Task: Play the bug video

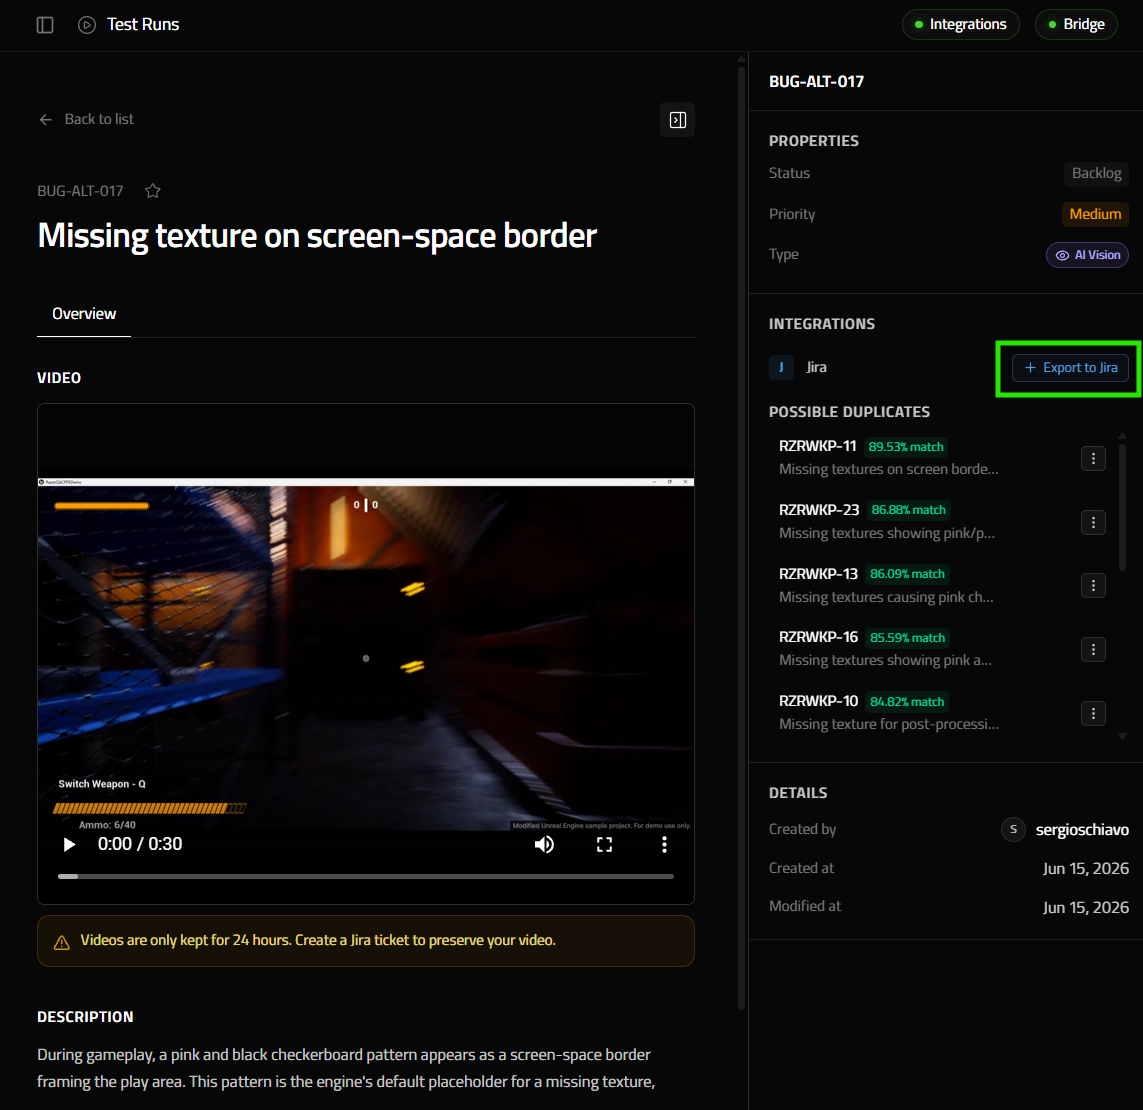Action: (x=69, y=844)
